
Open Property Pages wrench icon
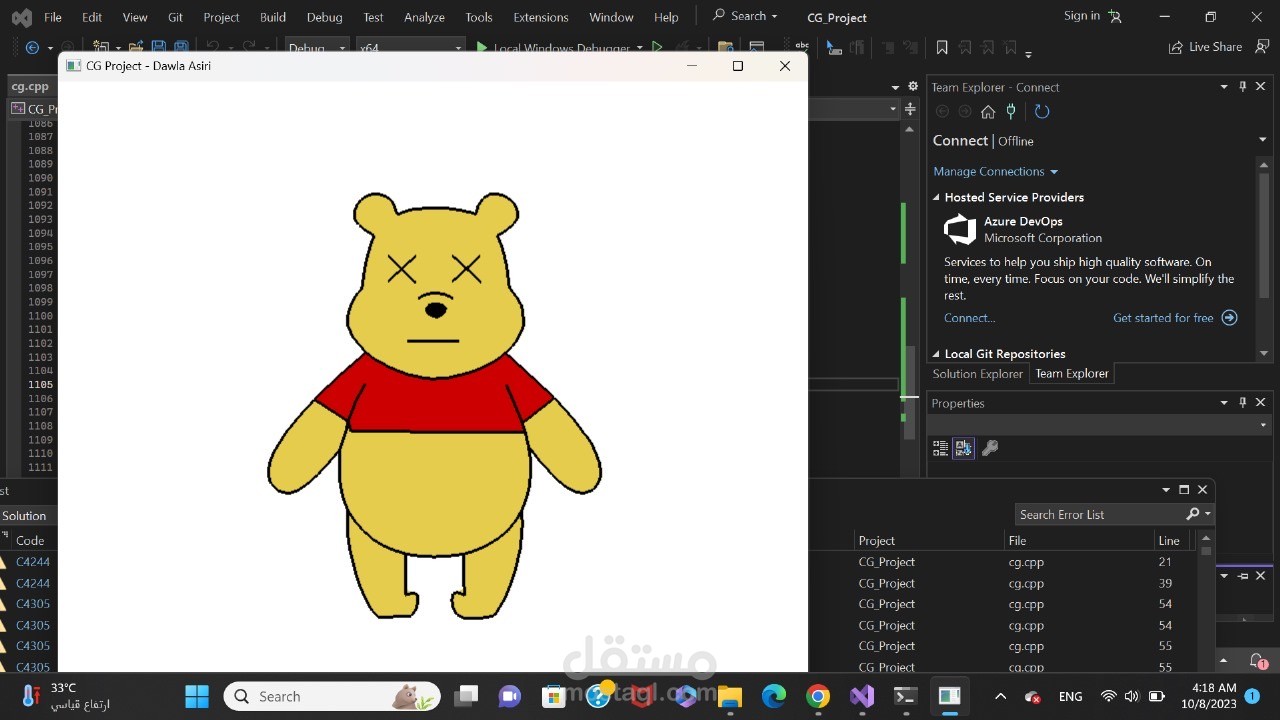990,448
